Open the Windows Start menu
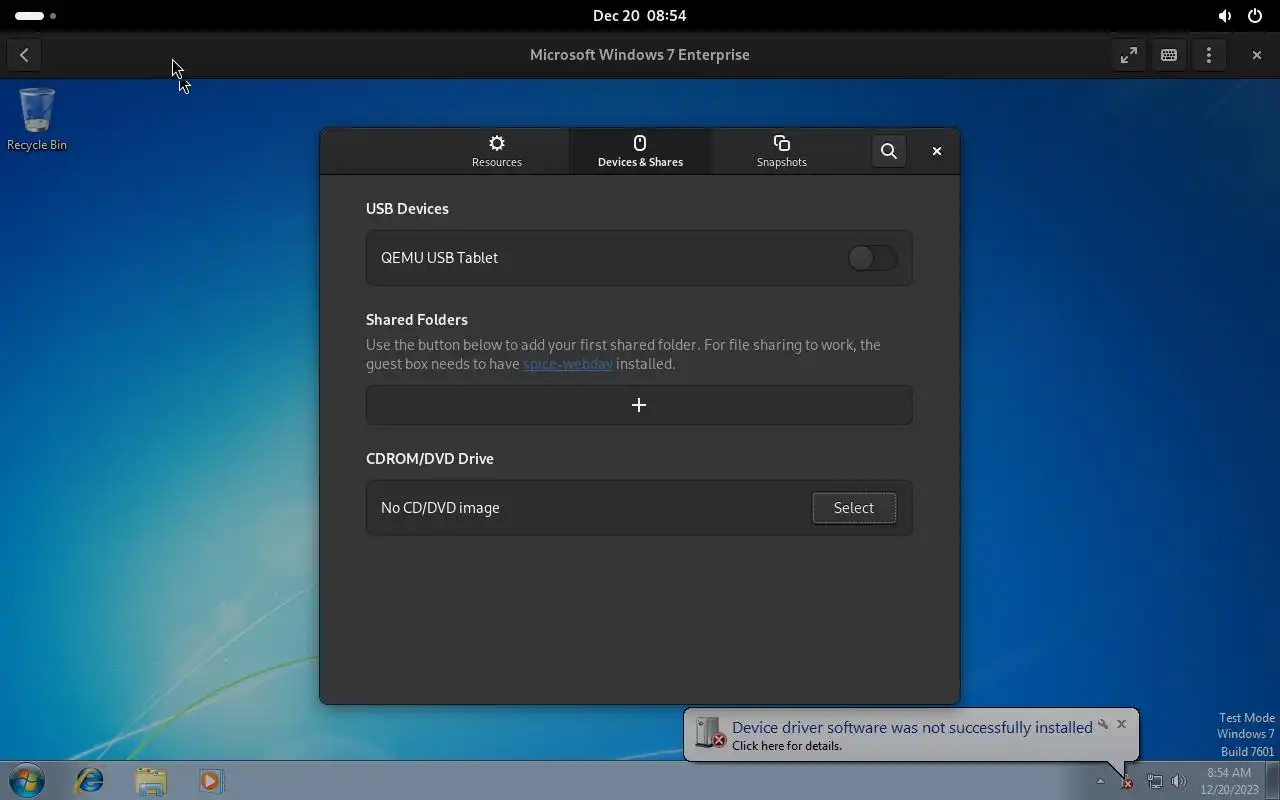This screenshot has width=1280, height=800. tap(27, 780)
